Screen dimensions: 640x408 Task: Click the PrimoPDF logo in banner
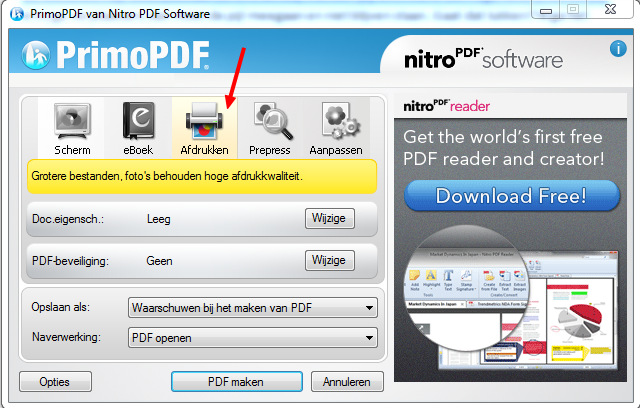pos(116,55)
